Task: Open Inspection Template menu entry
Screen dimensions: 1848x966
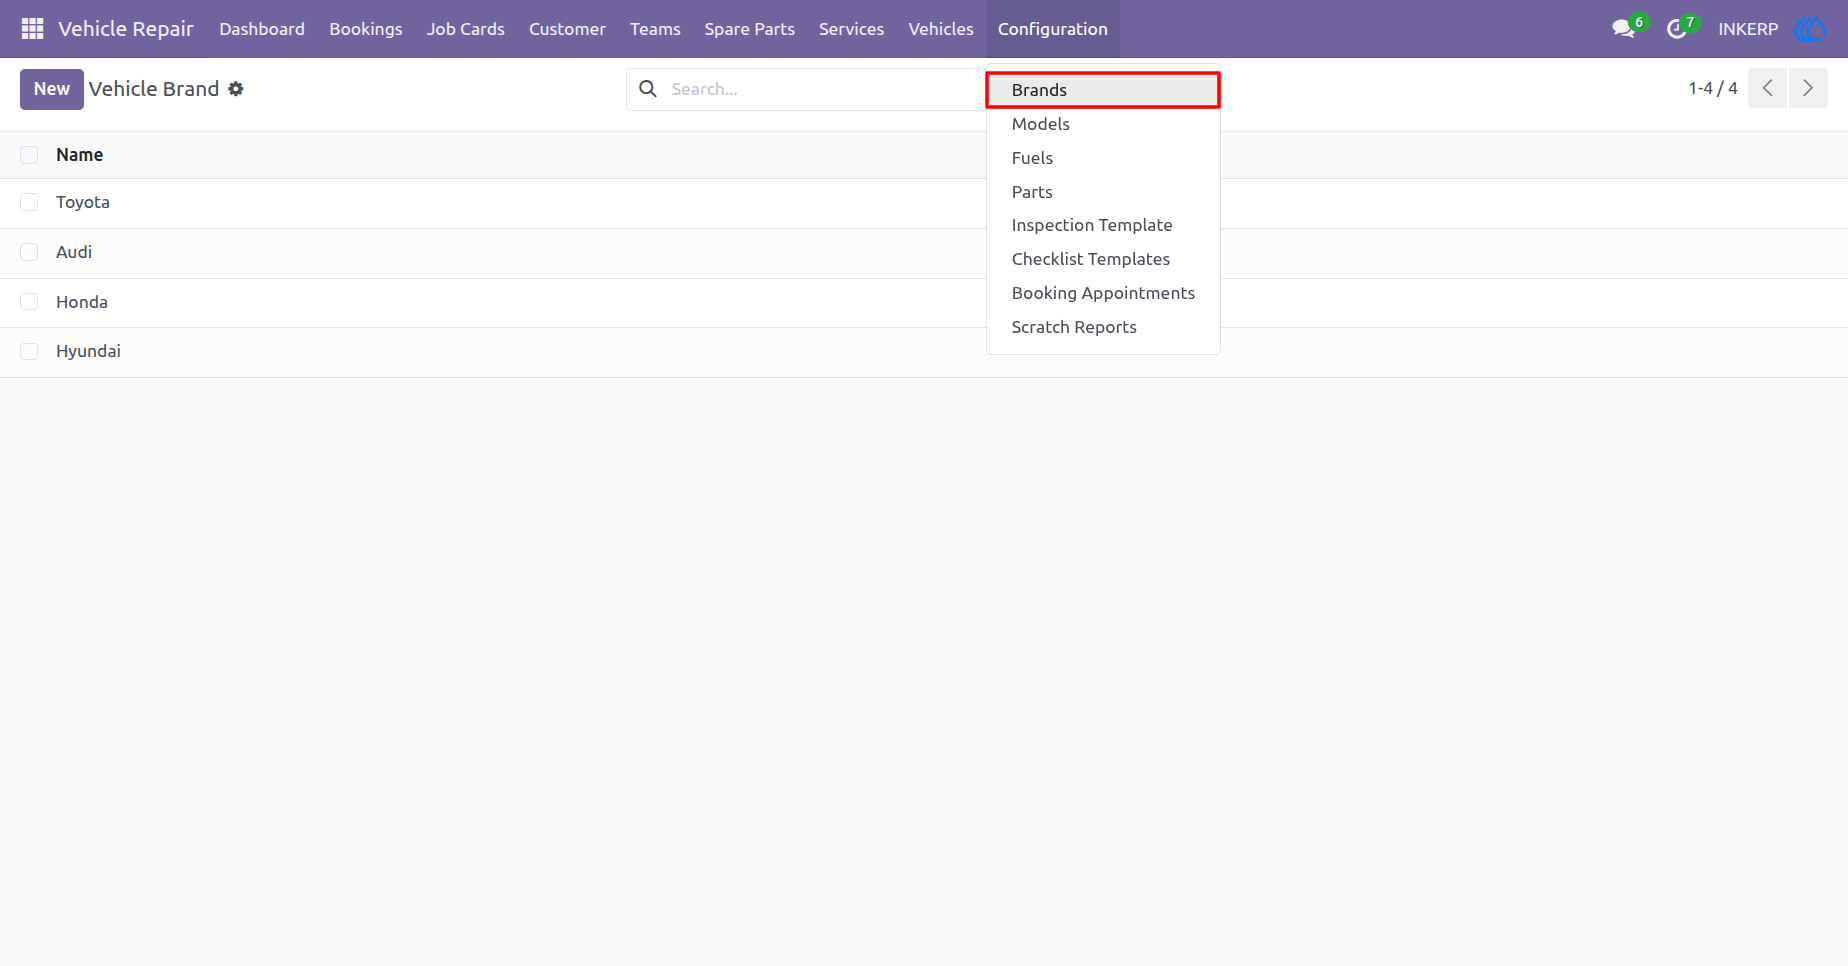Action: pyautogui.click(x=1103, y=225)
